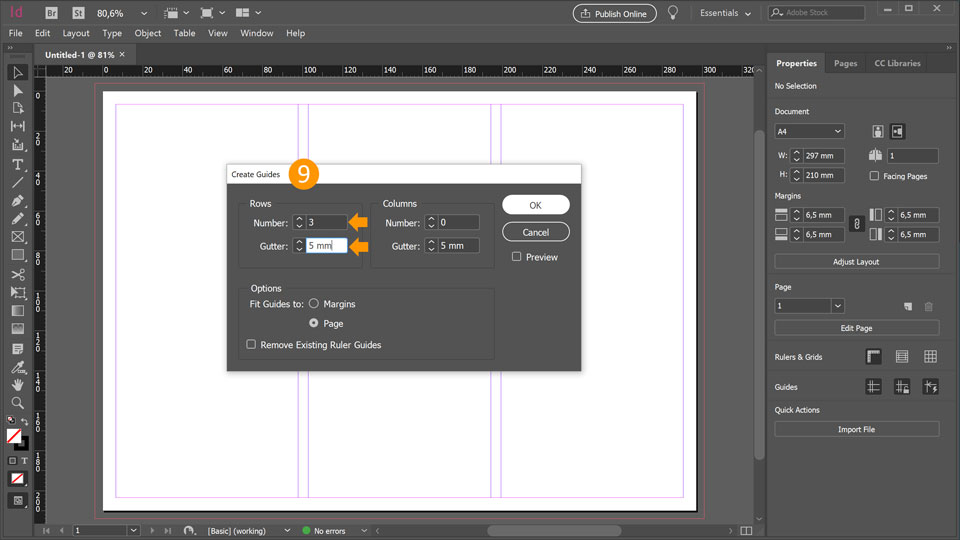Select Fit Guides to Page

313,323
